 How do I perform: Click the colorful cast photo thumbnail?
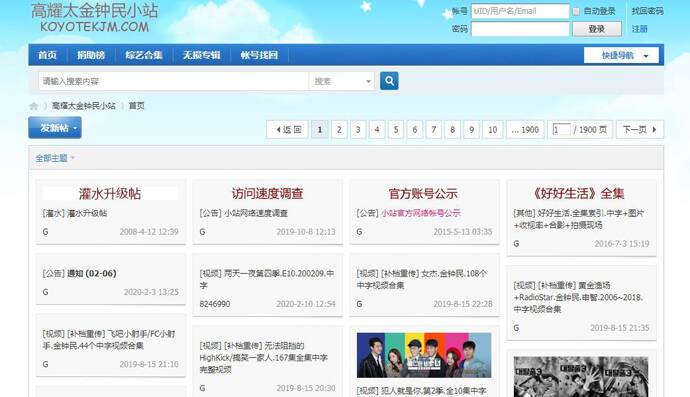(424, 355)
